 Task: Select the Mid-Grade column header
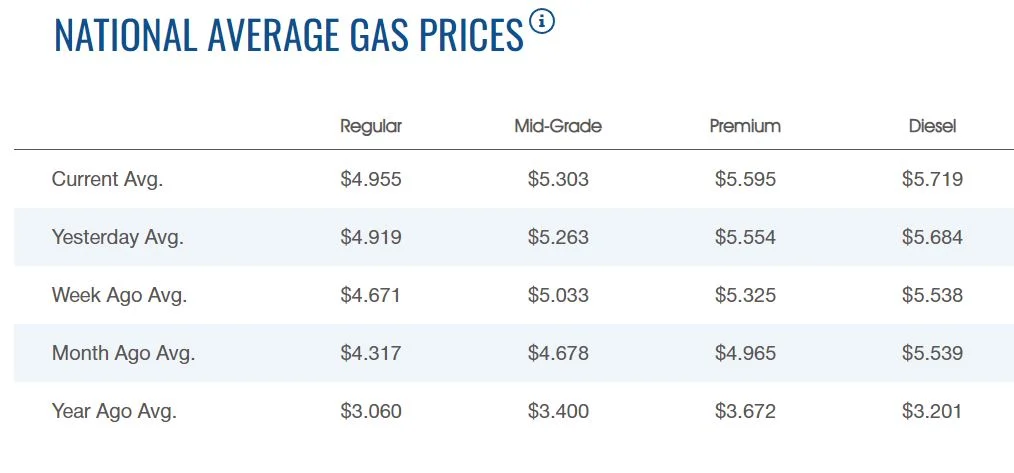[558, 126]
